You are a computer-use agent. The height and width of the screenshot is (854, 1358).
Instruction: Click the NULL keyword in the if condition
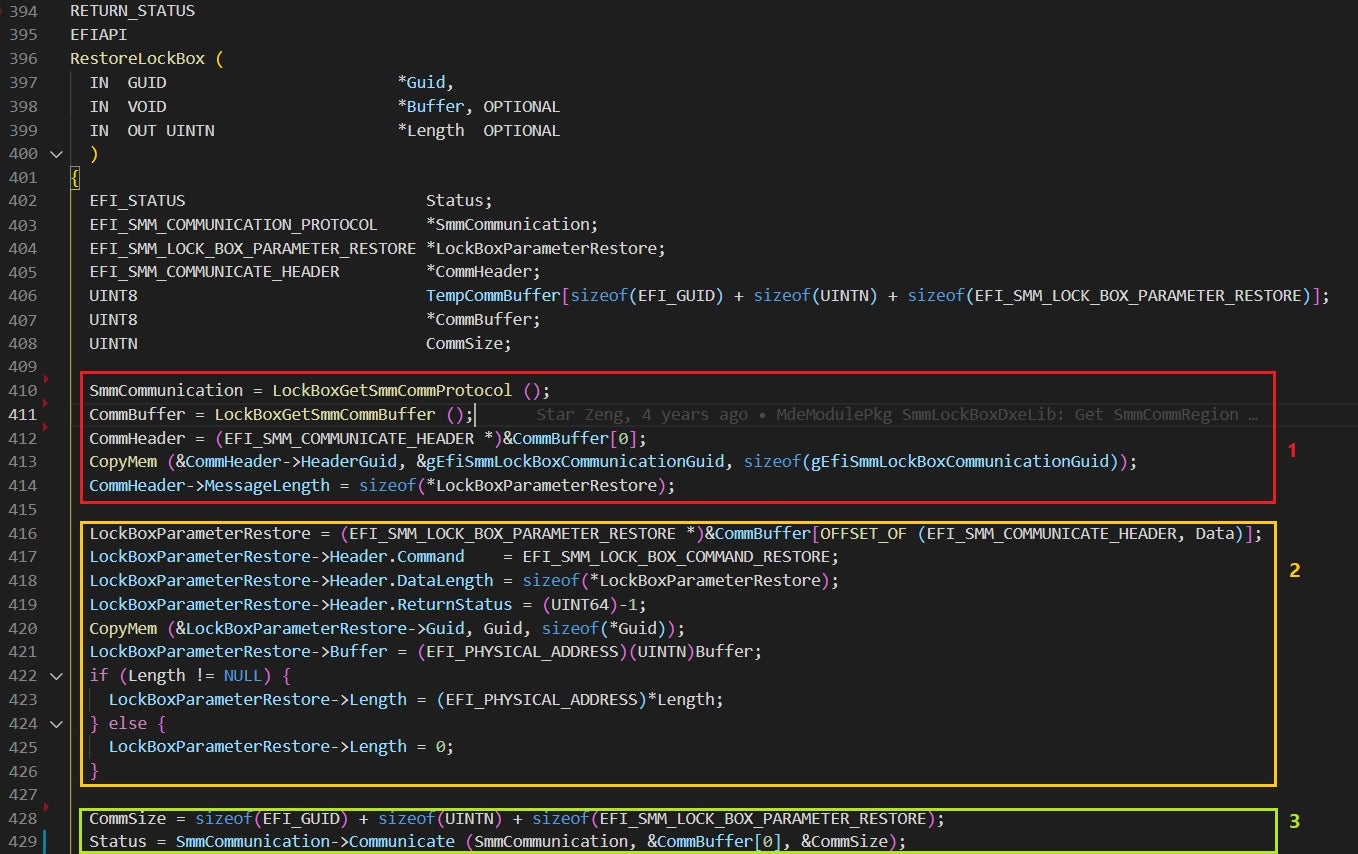243,676
